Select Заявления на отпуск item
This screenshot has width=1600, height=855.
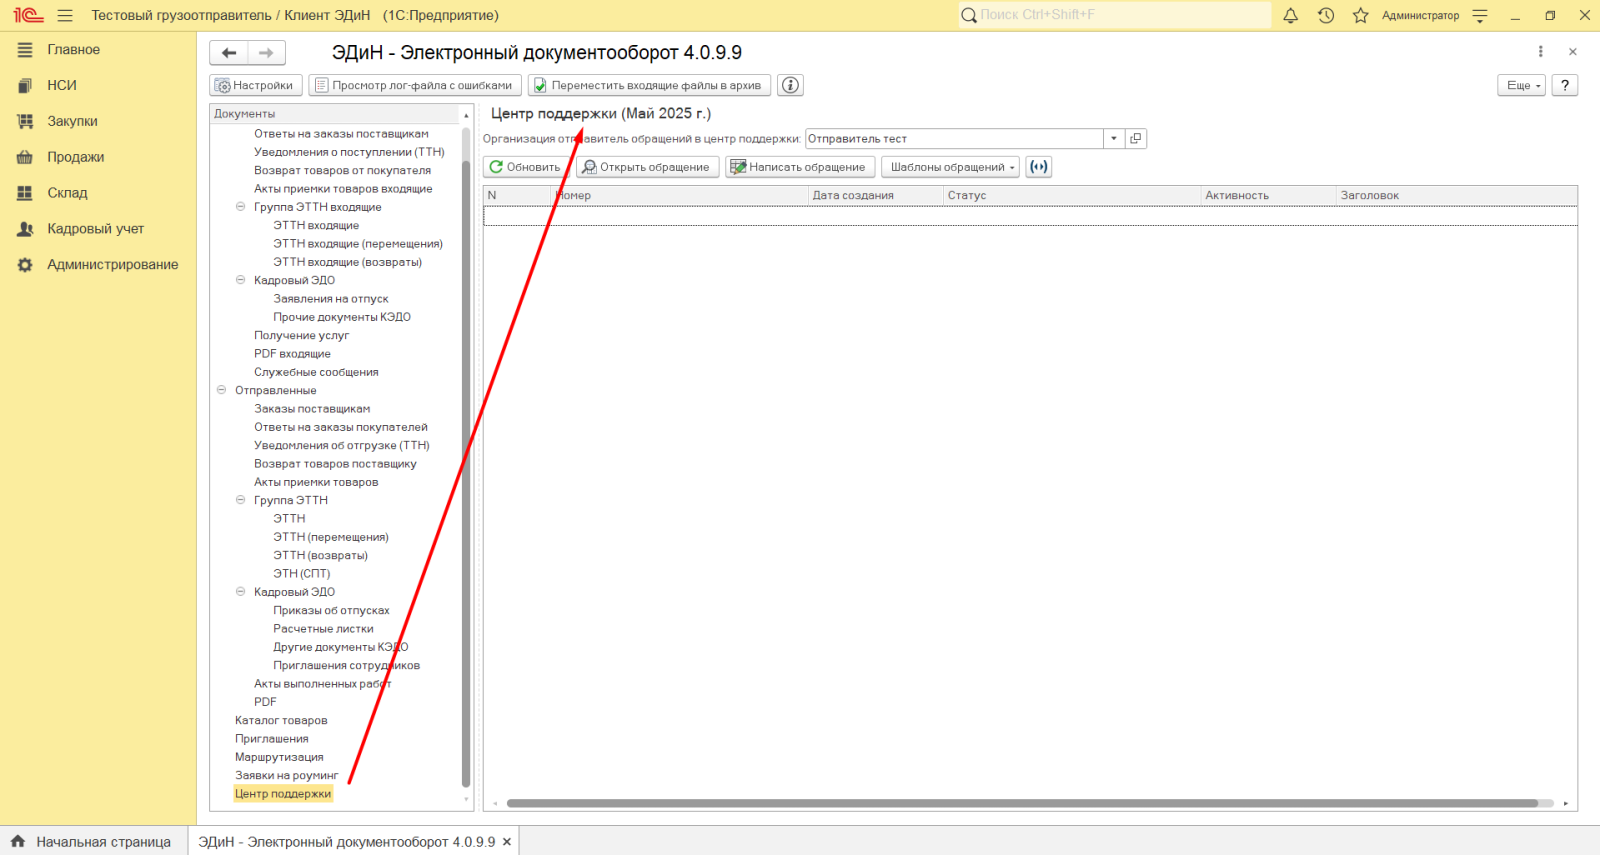[x=331, y=299]
